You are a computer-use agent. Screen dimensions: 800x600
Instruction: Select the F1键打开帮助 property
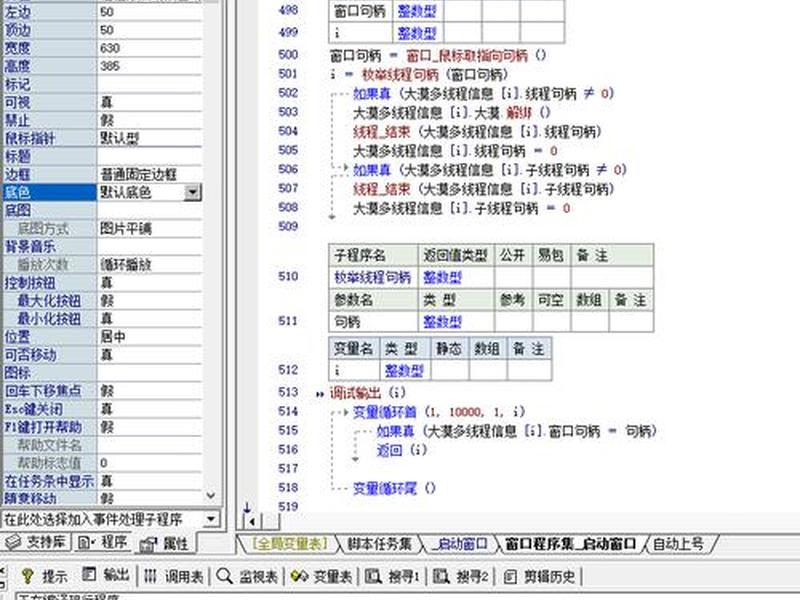point(43,427)
